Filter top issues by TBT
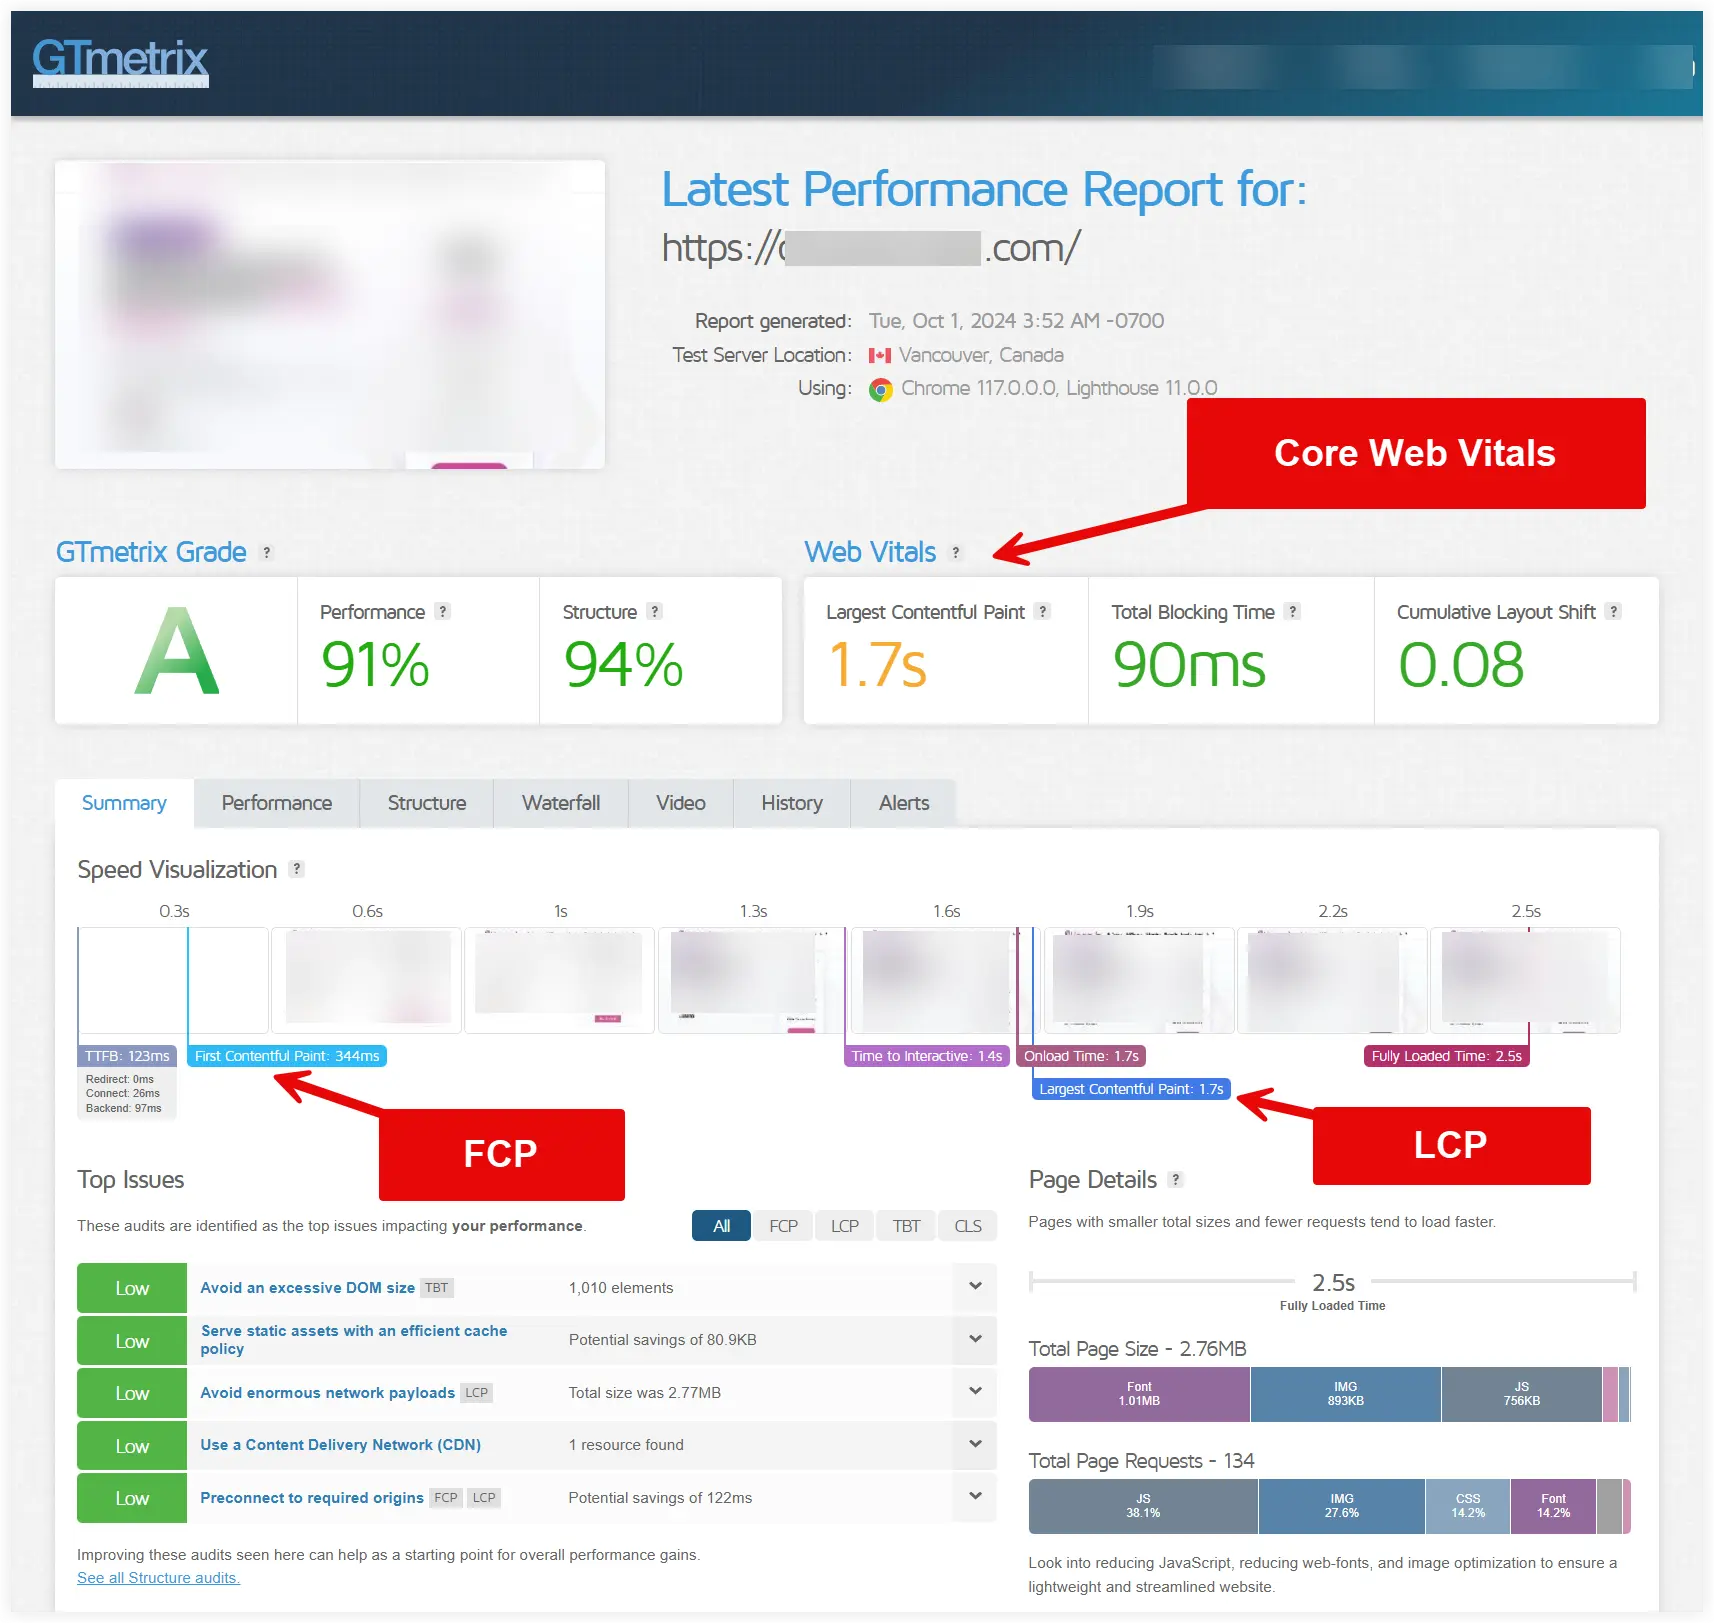Image resolution: width=1715 pixels, height=1624 pixels. coord(906,1226)
